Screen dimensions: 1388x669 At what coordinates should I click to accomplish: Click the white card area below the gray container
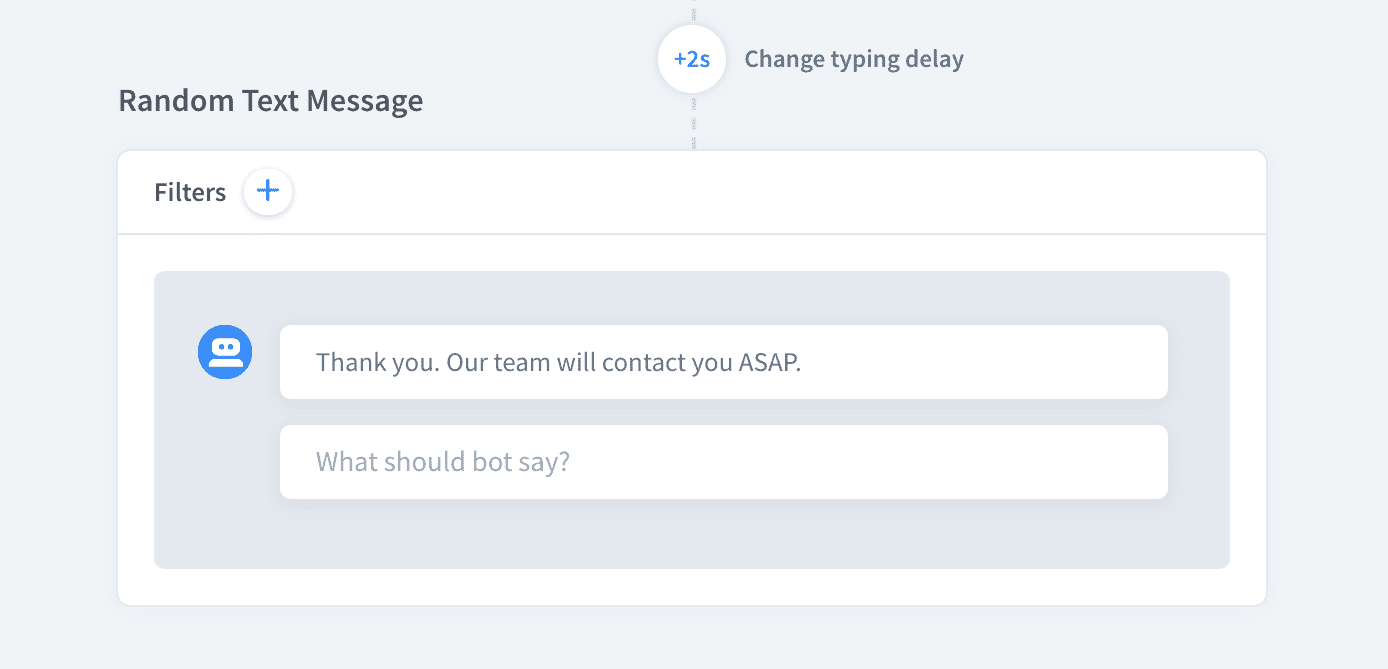(690, 587)
